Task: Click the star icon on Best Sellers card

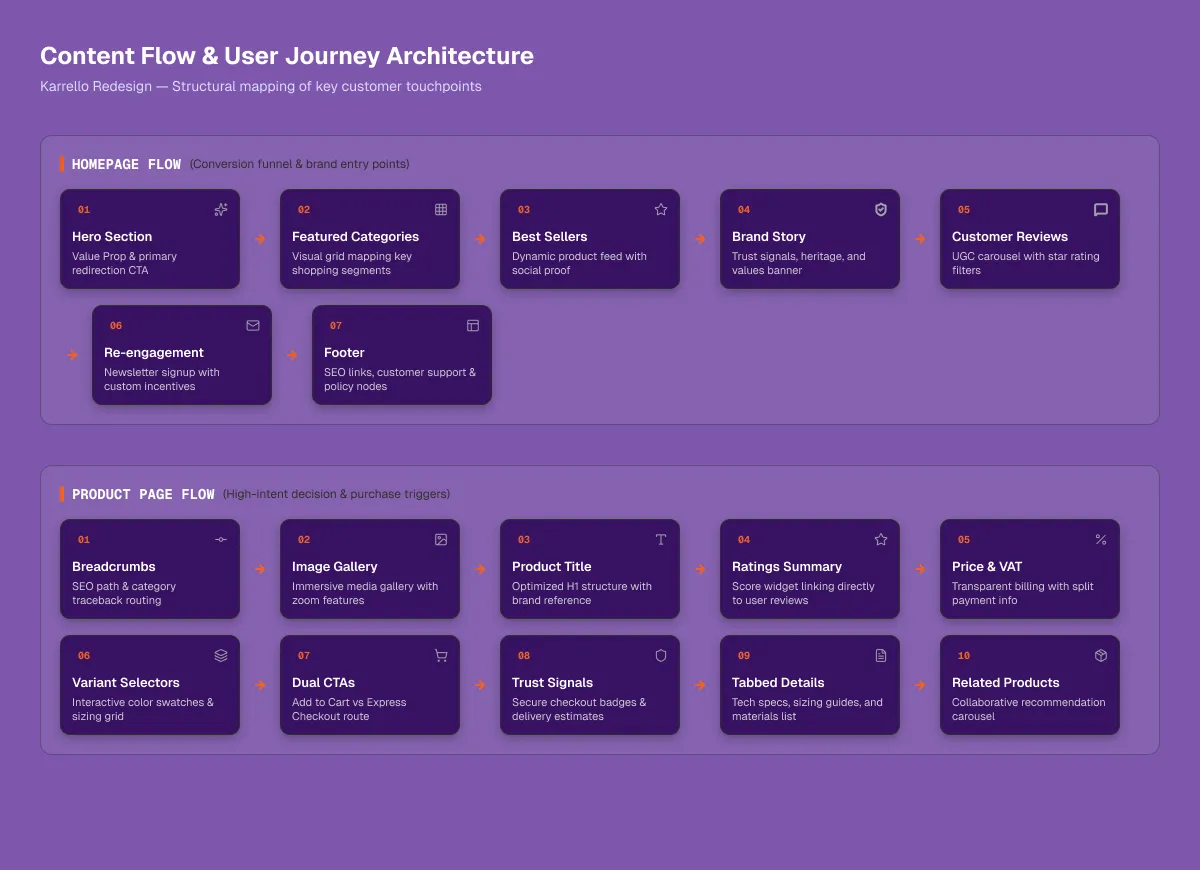Action: [661, 210]
